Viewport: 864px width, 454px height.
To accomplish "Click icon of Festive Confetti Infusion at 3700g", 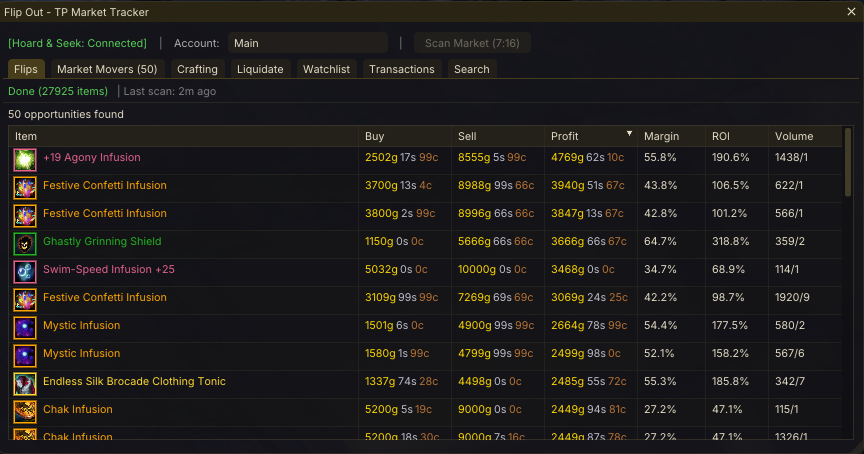I will pyautogui.click(x=25, y=188).
